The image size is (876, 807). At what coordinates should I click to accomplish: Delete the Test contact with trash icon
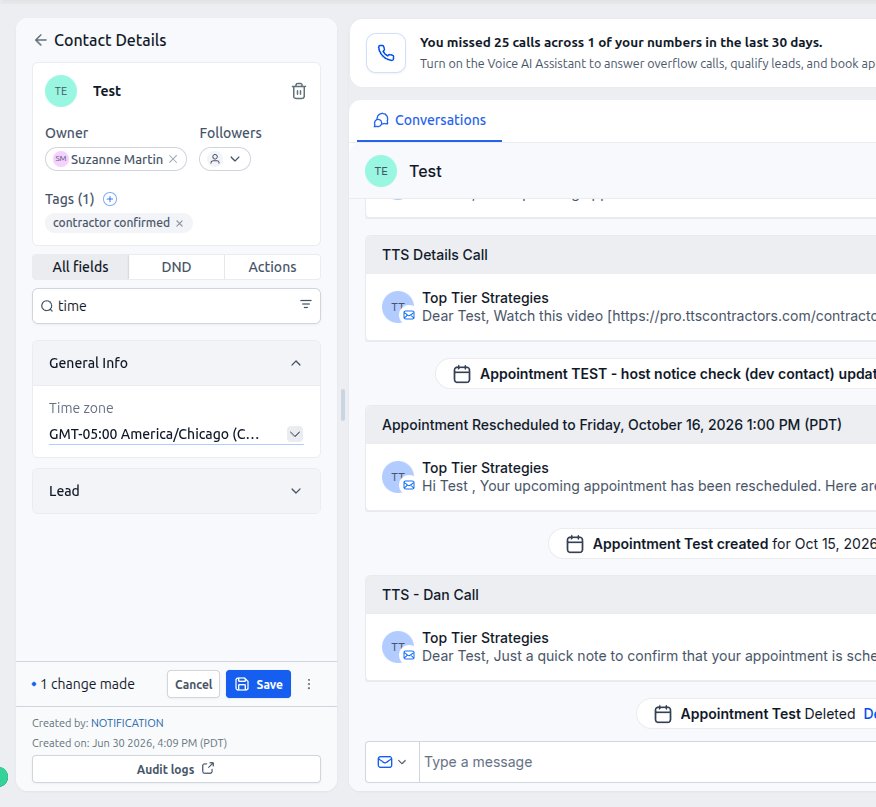pyautogui.click(x=299, y=91)
